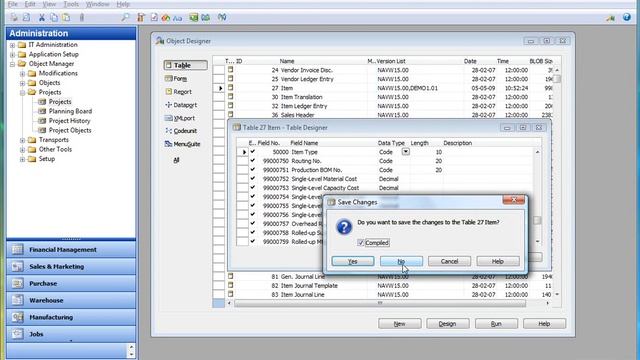Viewport: 640px width, 360px height.
Task: Open the Manufacturing section
Action: pos(71,317)
